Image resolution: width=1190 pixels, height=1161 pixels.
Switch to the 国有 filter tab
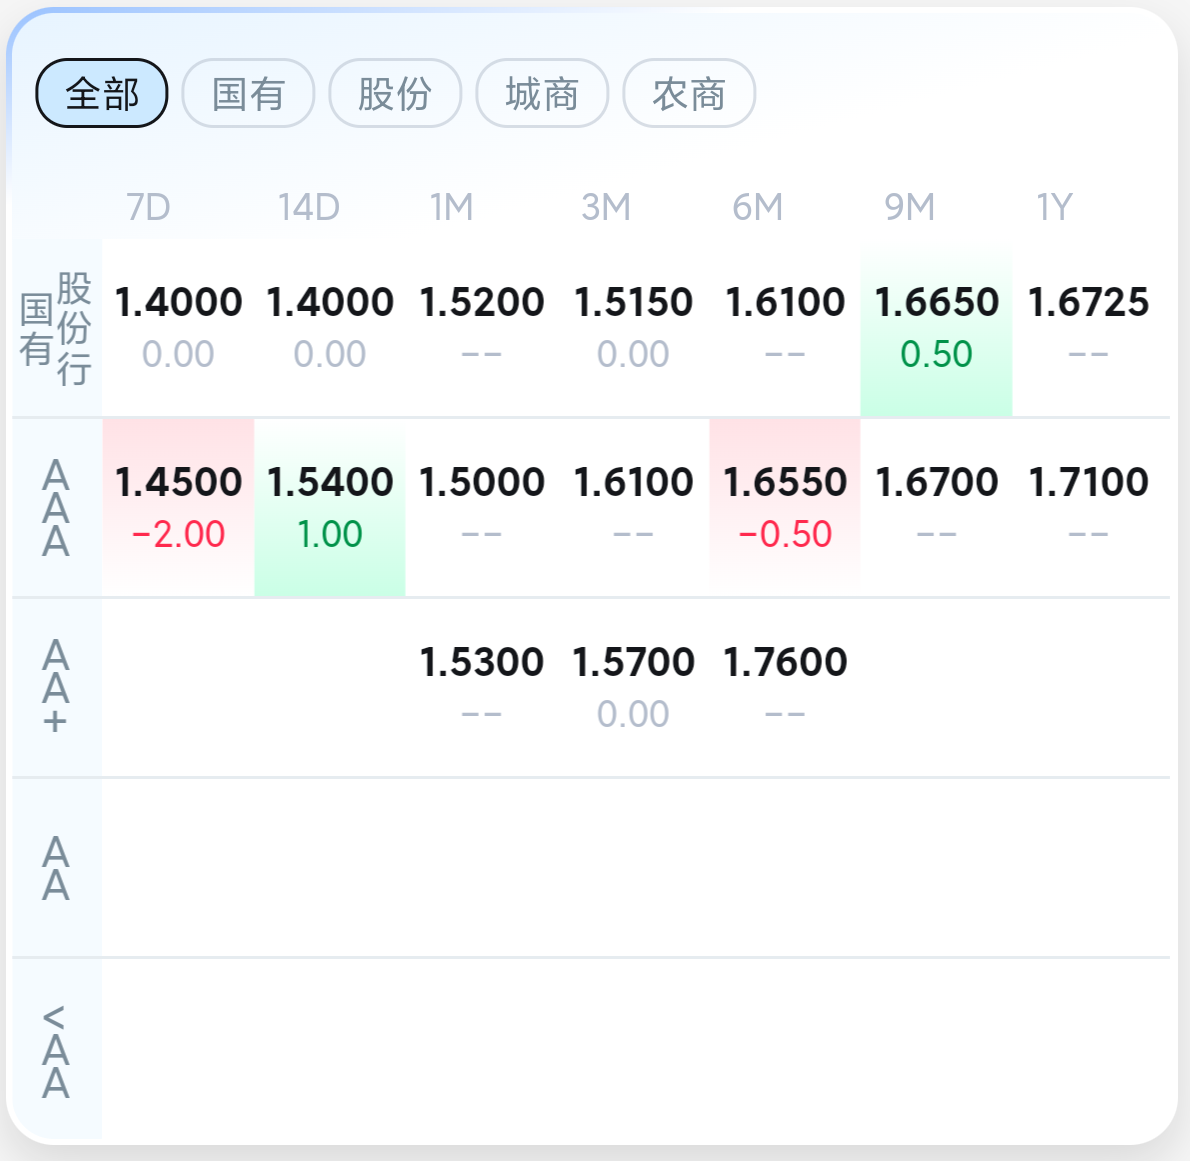coord(248,94)
